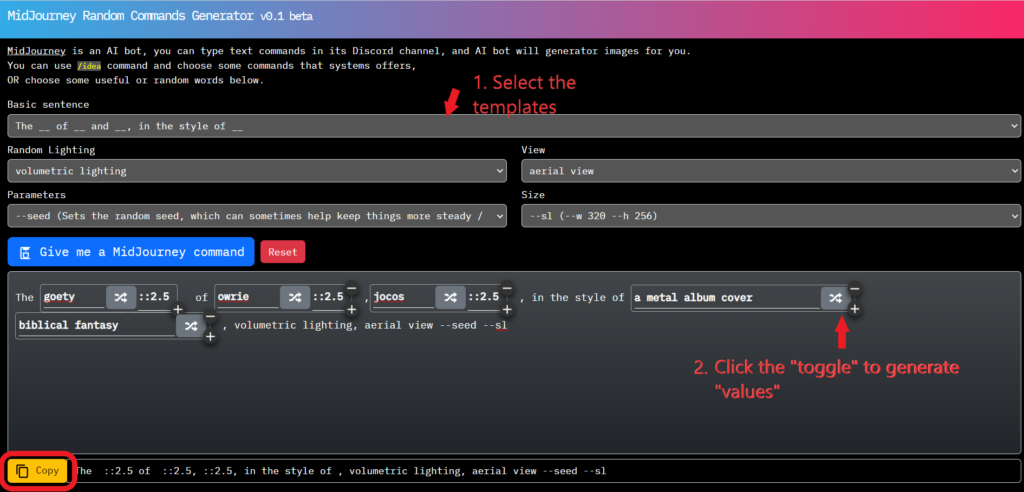Add a word after 'jocos' using plus
1024x492 pixels.
pos(506,310)
